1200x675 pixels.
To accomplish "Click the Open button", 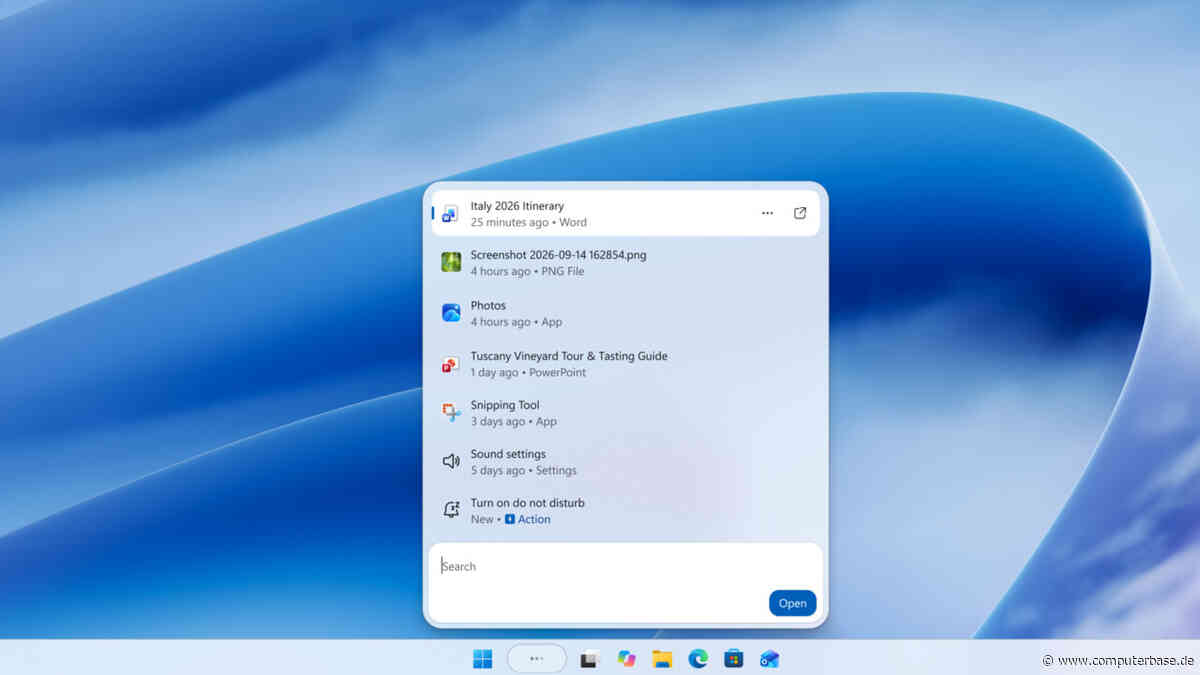I will 793,603.
